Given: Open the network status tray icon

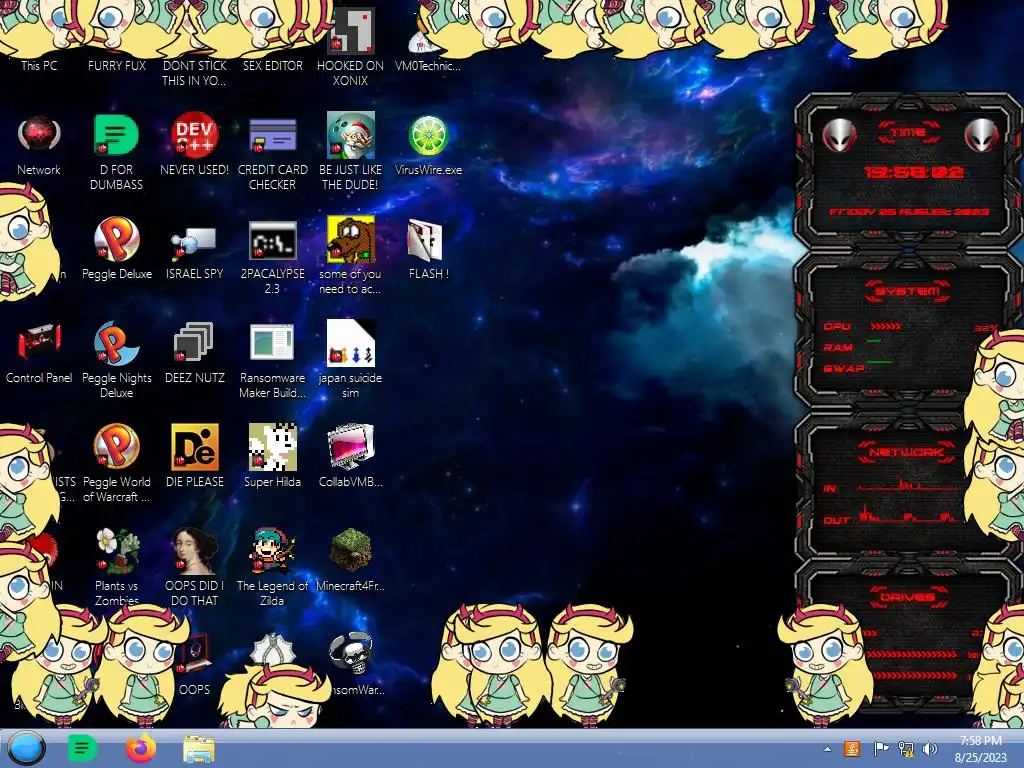Looking at the screenshot, I should tap(905, 748).
